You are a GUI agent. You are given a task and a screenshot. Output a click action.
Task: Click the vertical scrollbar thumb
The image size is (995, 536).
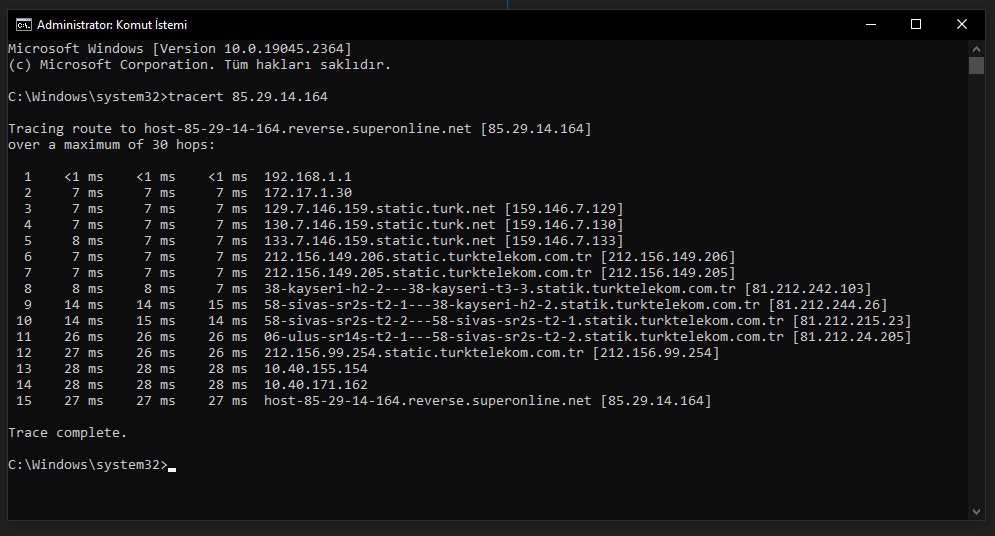976,65
